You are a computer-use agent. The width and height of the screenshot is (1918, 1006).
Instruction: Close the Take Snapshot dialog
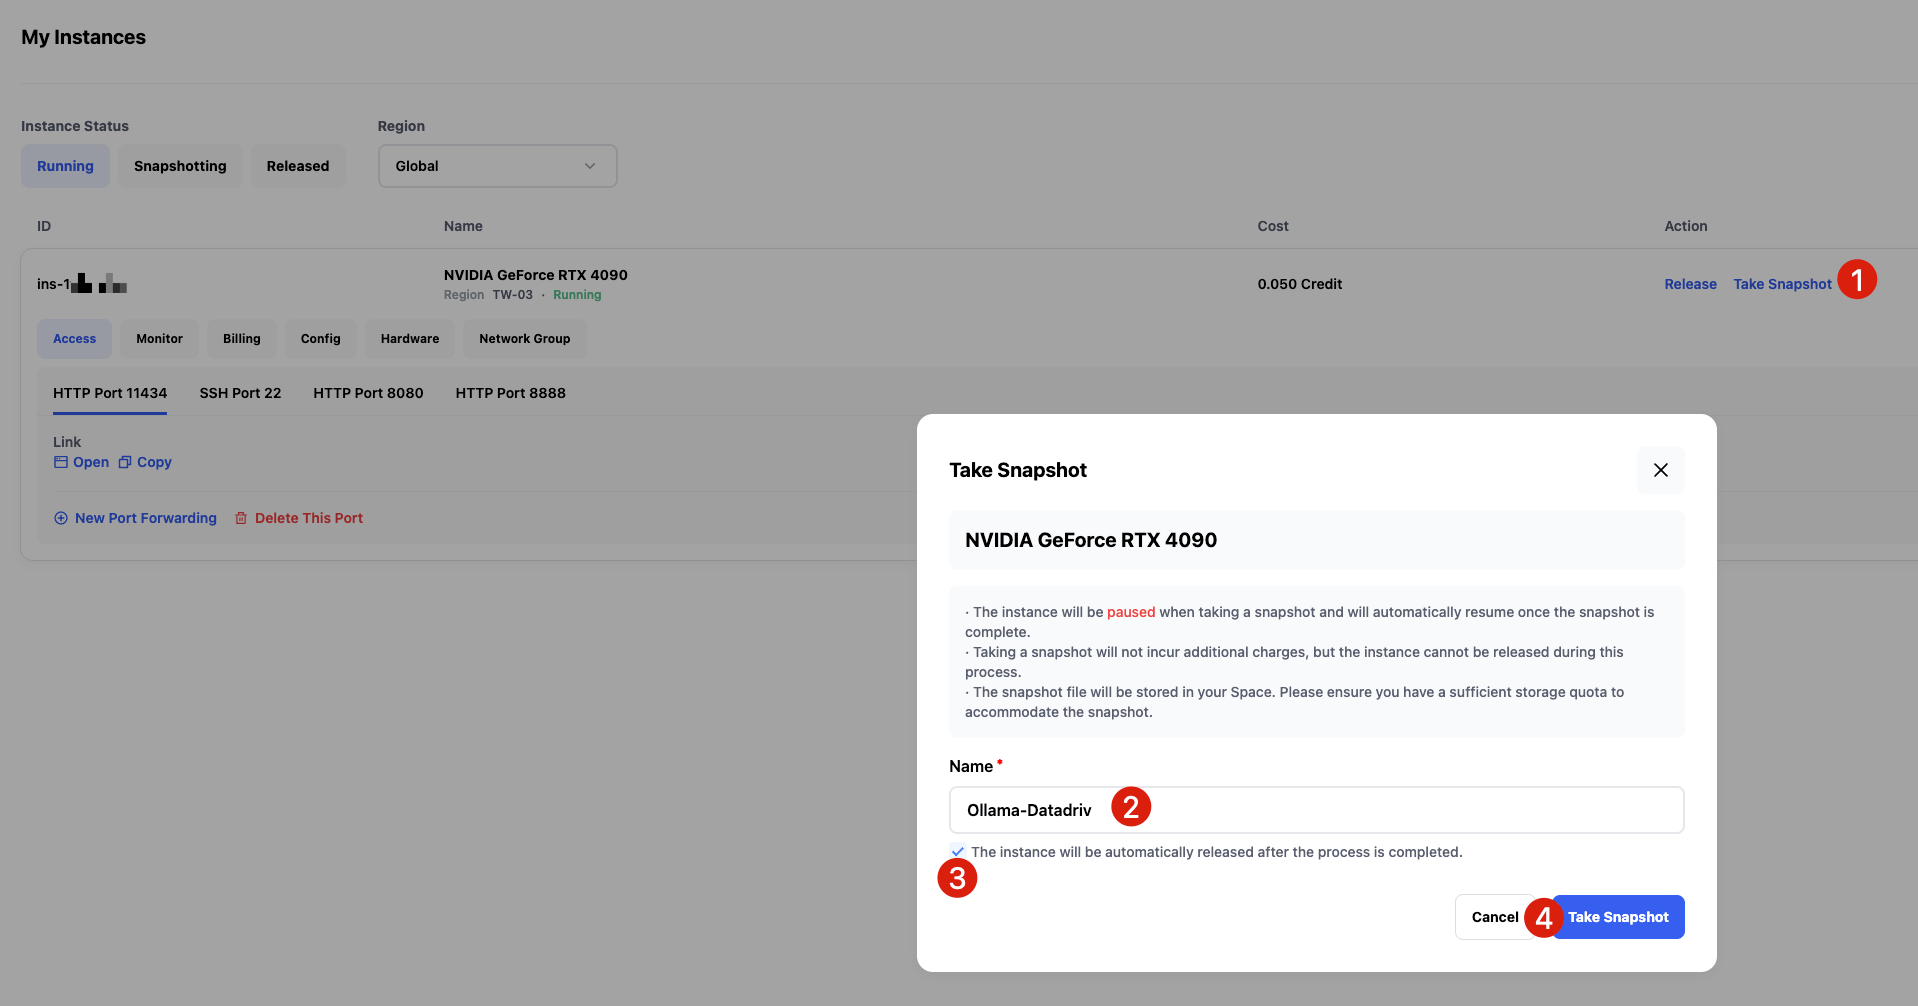point(1660,470)
